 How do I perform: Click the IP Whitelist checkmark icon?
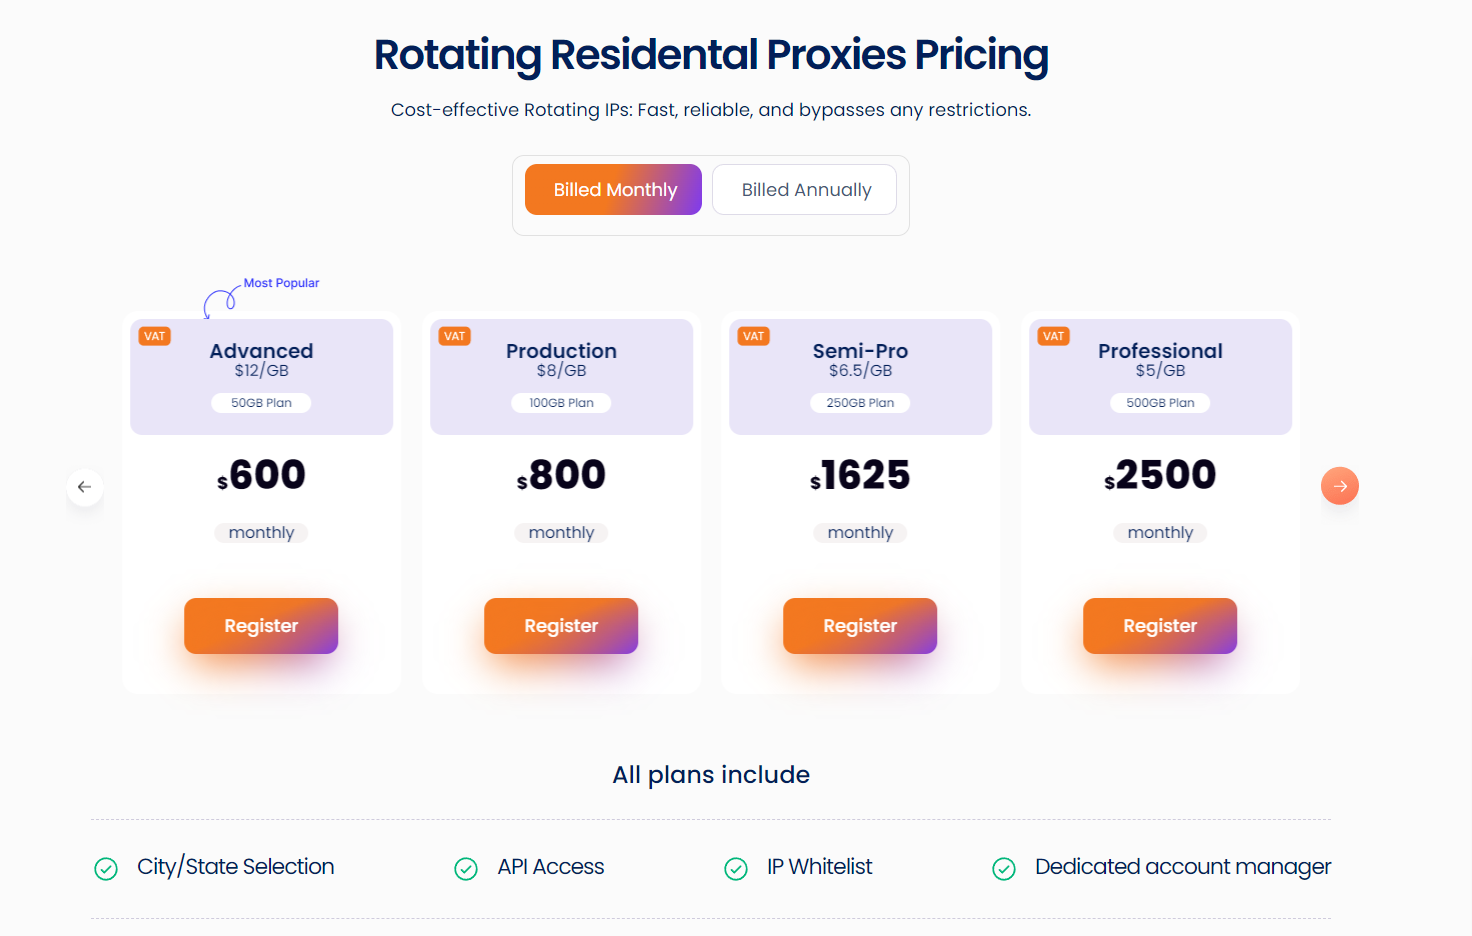(x=736, y=869)
